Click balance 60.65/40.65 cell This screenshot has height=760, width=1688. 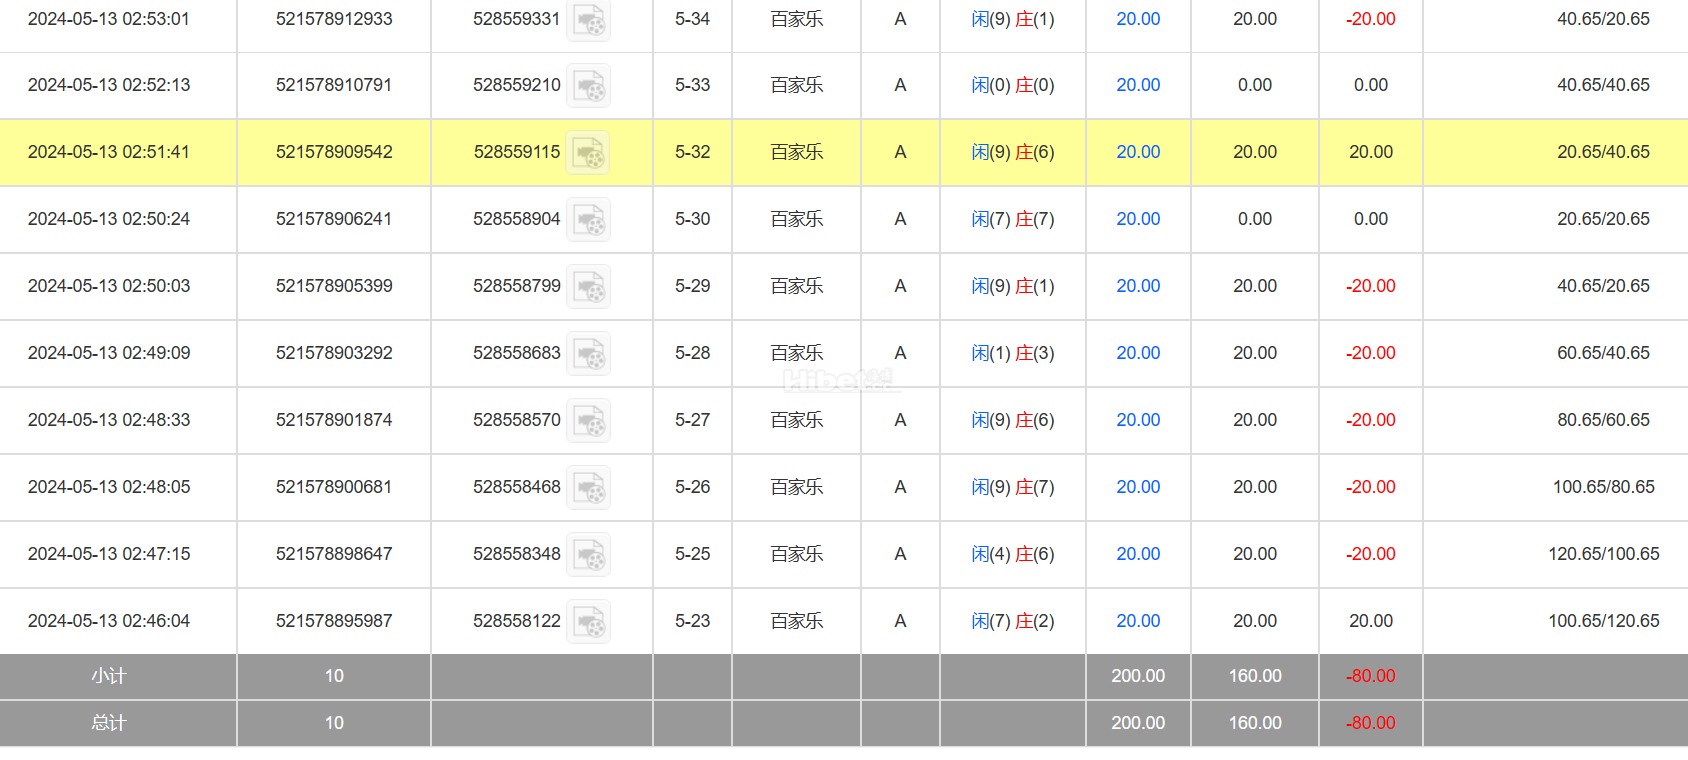tap(1604, 353)
